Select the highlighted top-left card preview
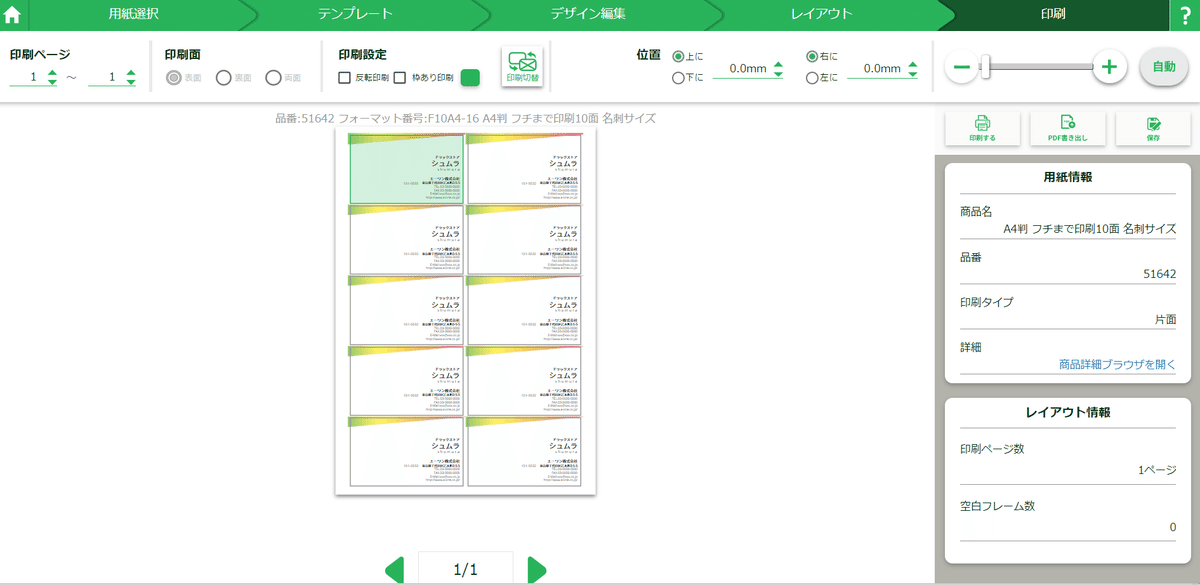1200x585 pixels. click(x=406, y=169)
